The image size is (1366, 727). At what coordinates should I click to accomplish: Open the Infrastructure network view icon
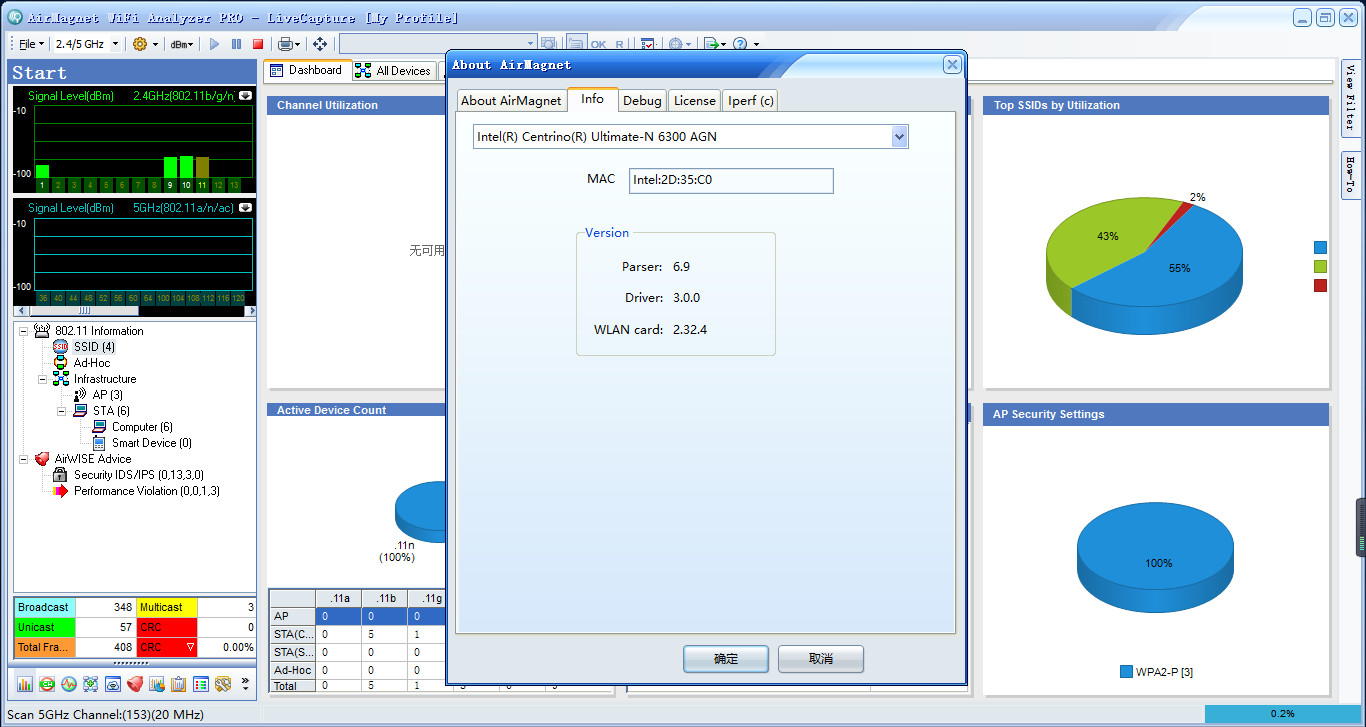point(91,684)
